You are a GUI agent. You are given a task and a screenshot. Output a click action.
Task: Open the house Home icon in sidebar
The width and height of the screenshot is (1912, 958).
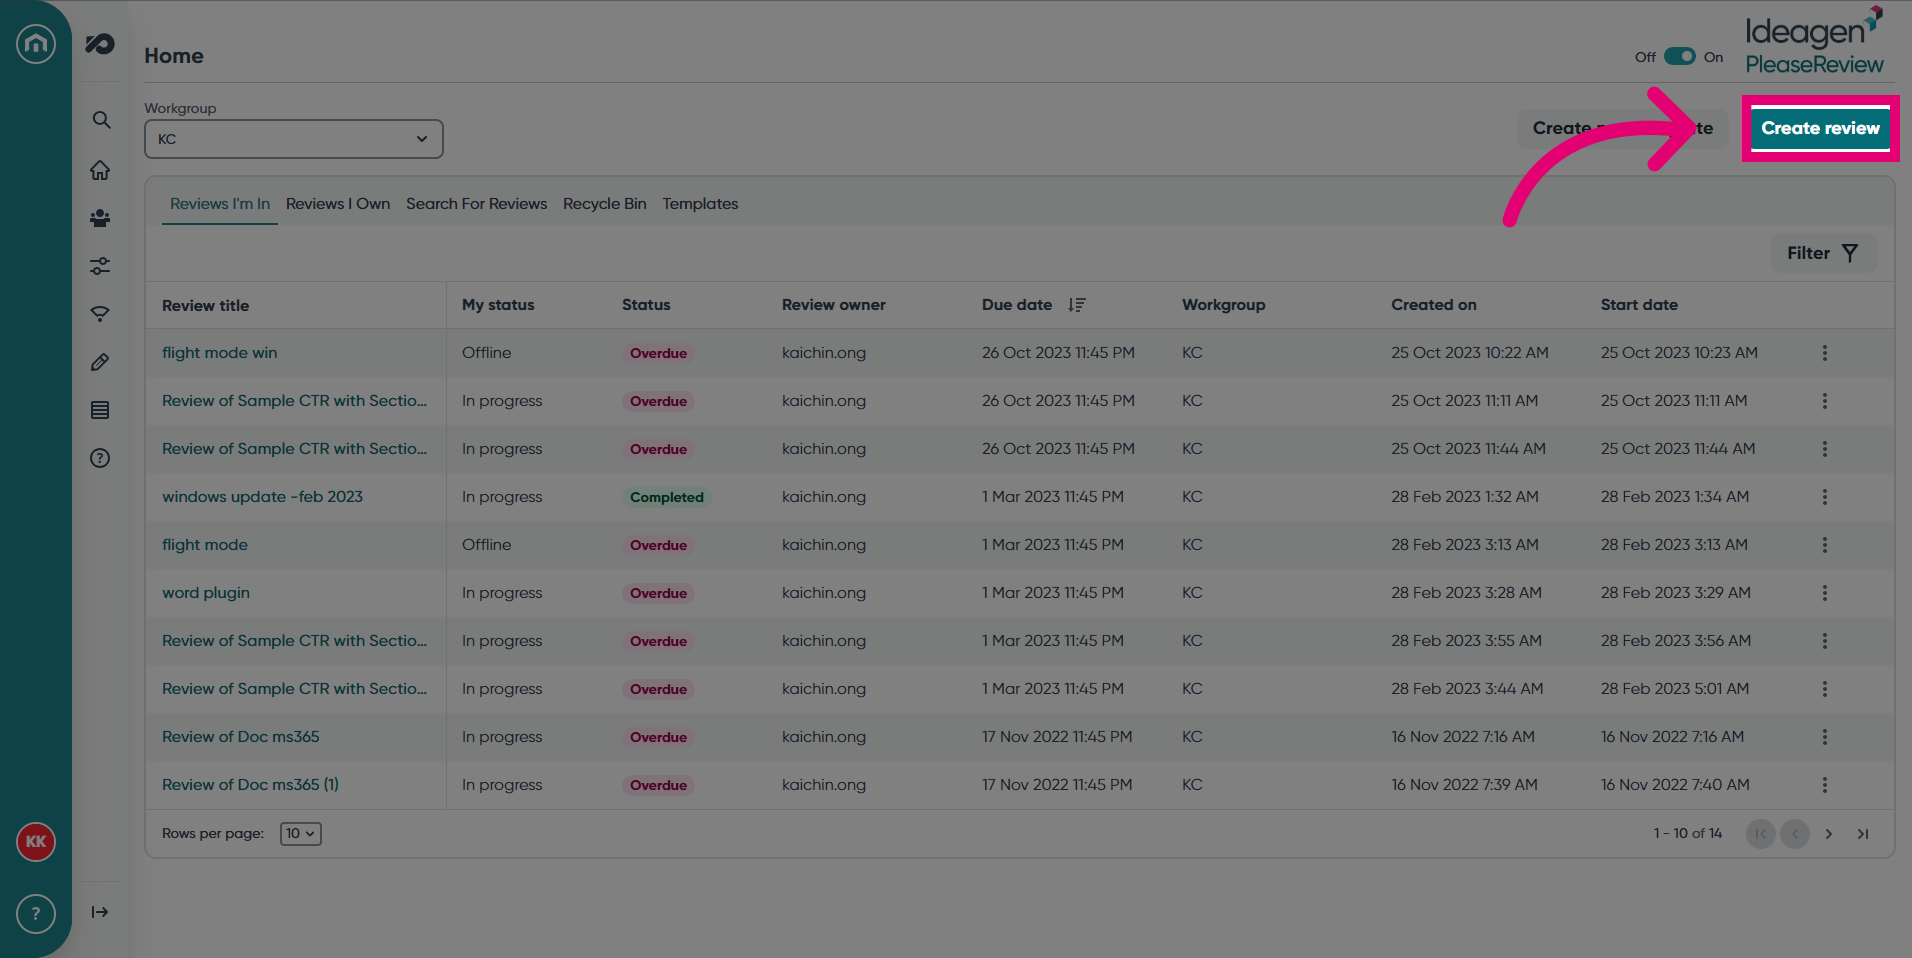(100, 170)
